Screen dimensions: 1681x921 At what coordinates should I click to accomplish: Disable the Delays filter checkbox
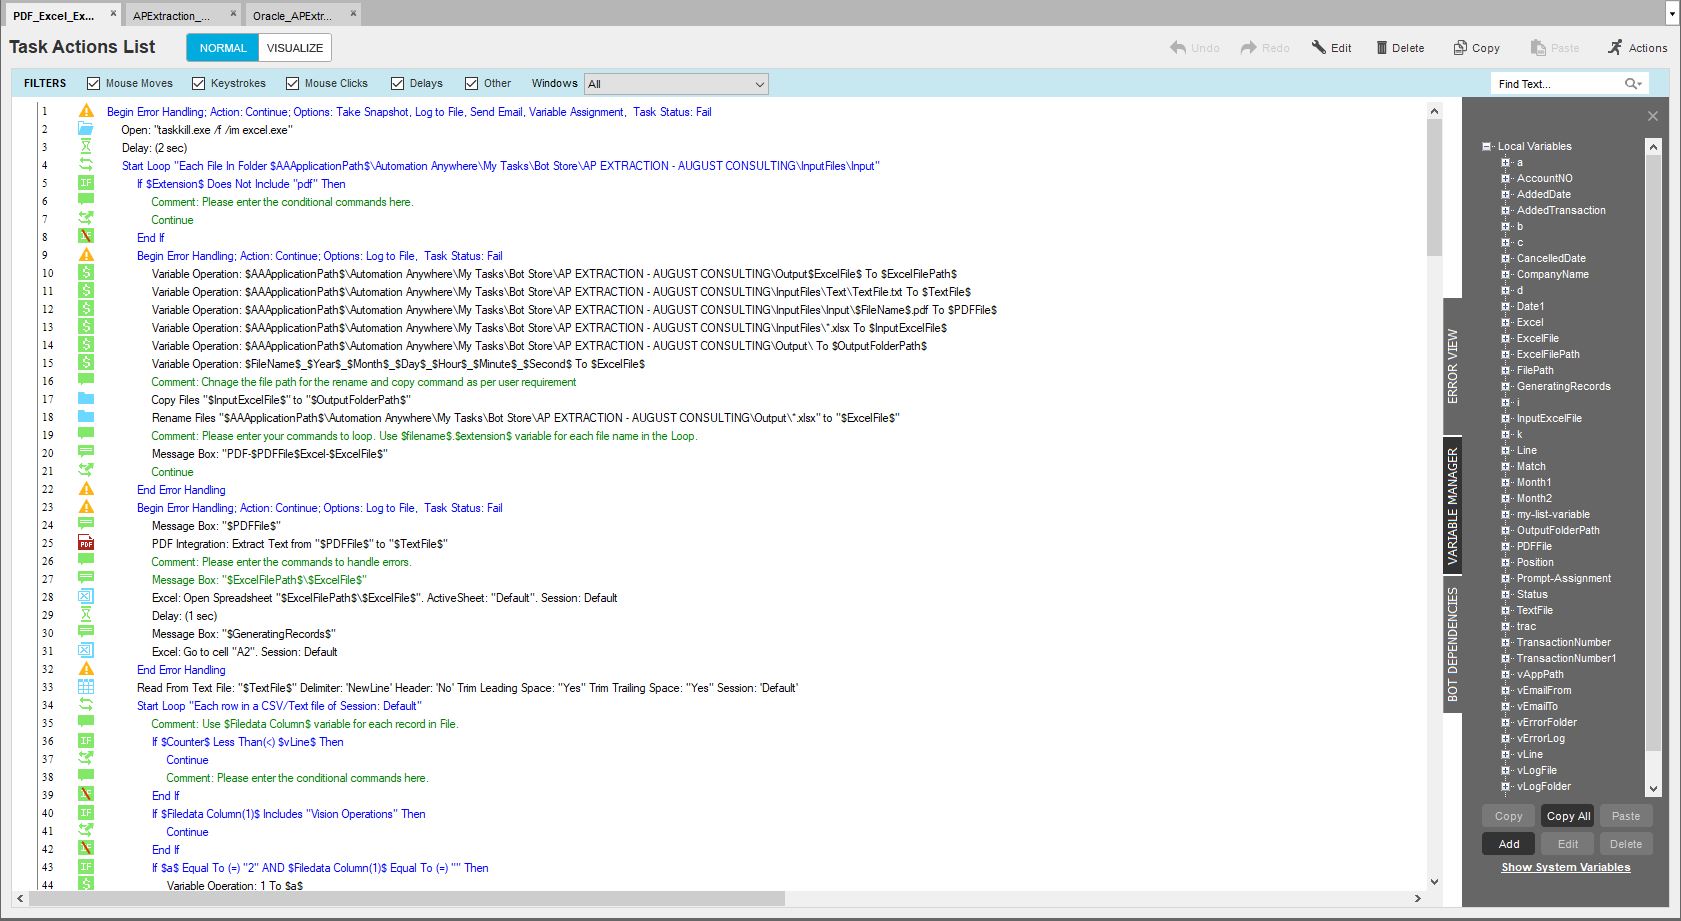(398, 84)
